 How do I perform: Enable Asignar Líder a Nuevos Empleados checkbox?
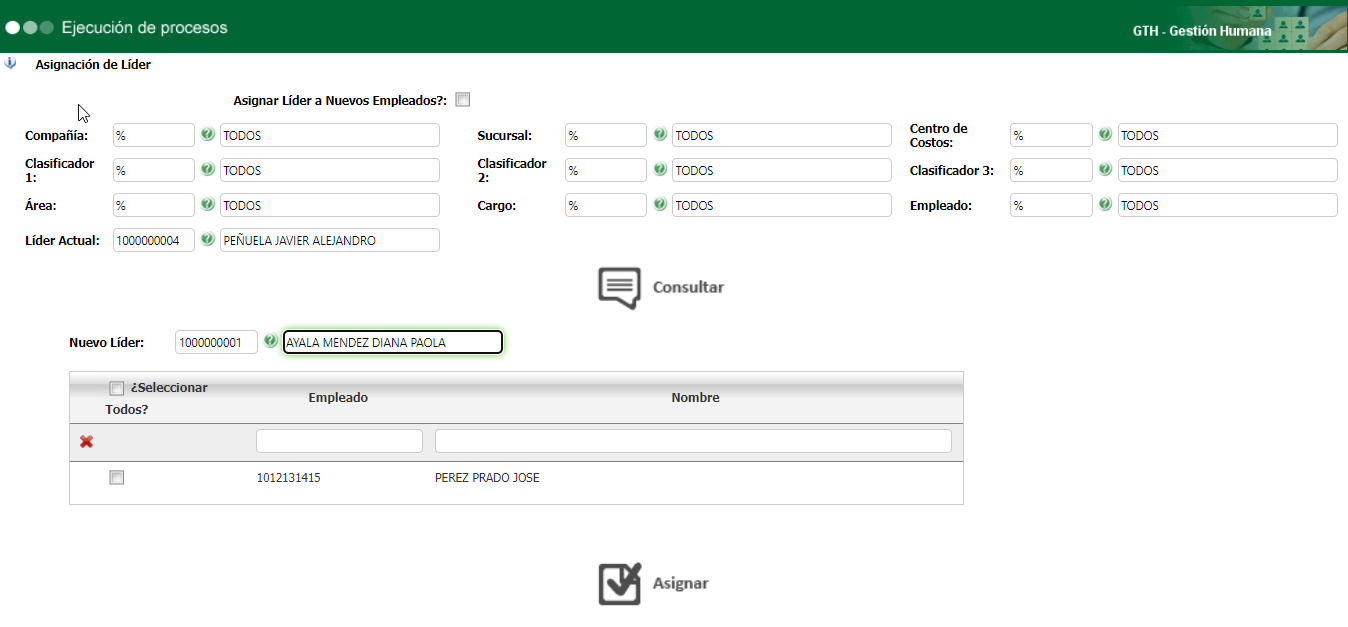click(462, 100)
